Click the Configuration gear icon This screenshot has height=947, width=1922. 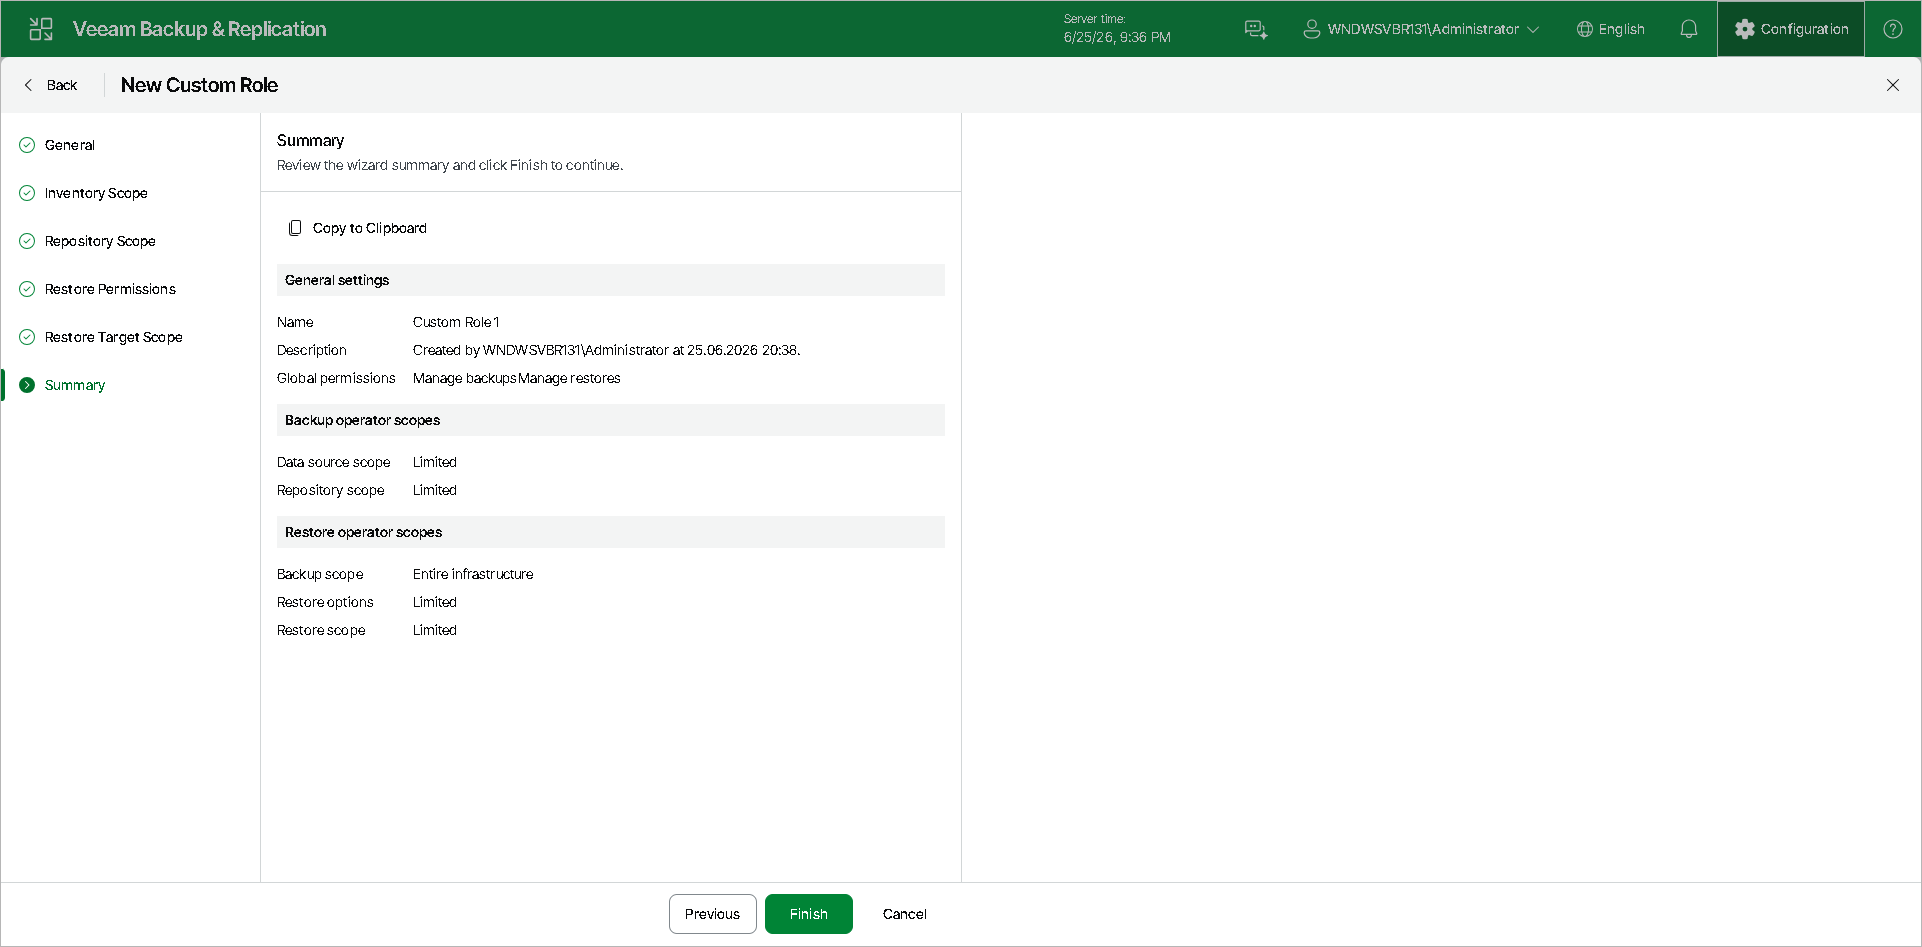click(1745, 29)
